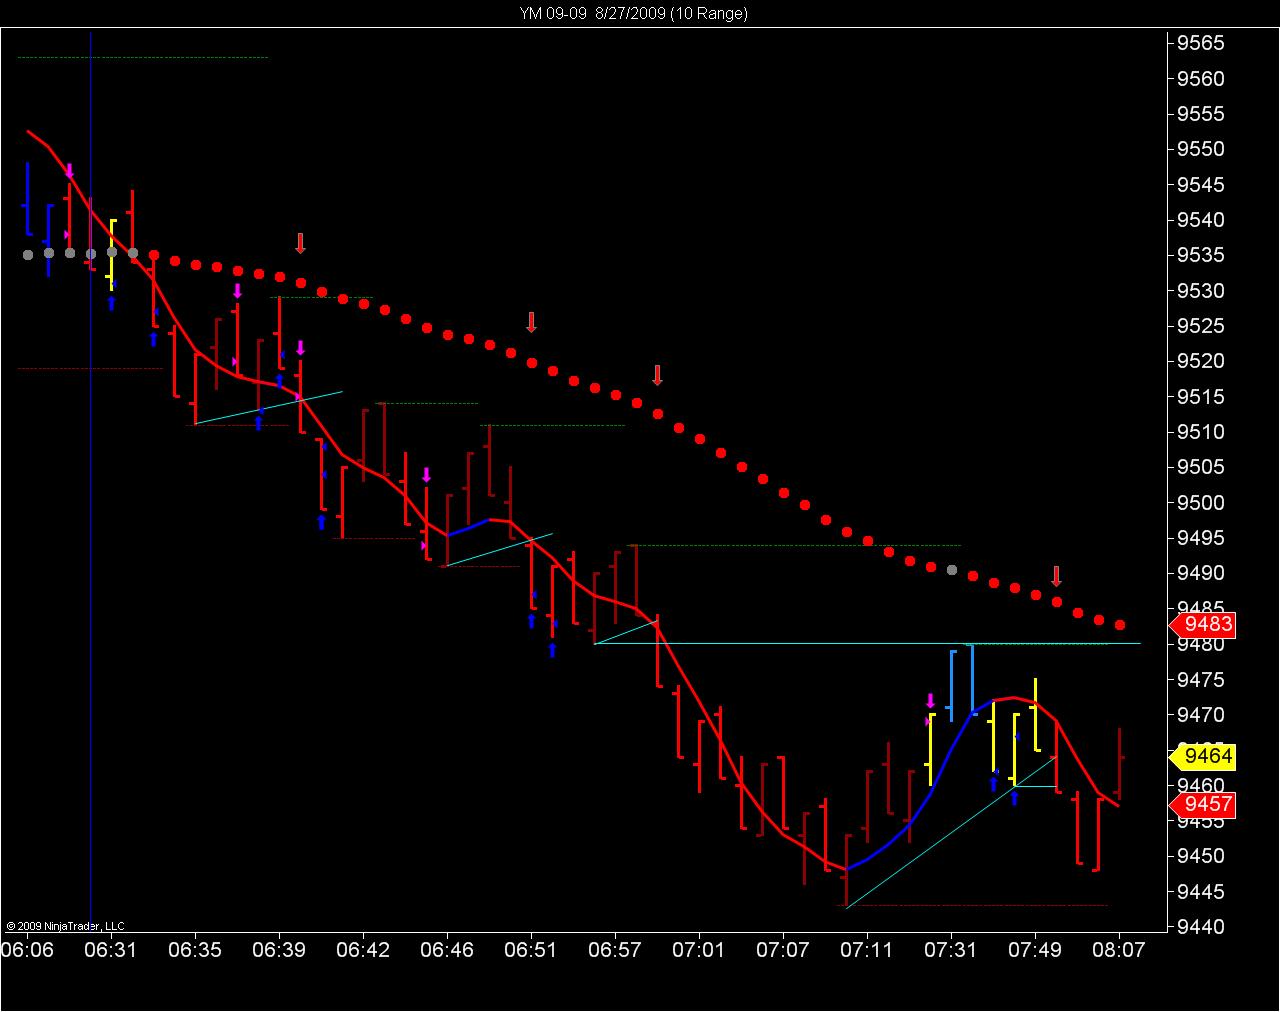Click the 07:01 time axis label
Viewport: 1280px width, 1012px height.
coord(698,949)
